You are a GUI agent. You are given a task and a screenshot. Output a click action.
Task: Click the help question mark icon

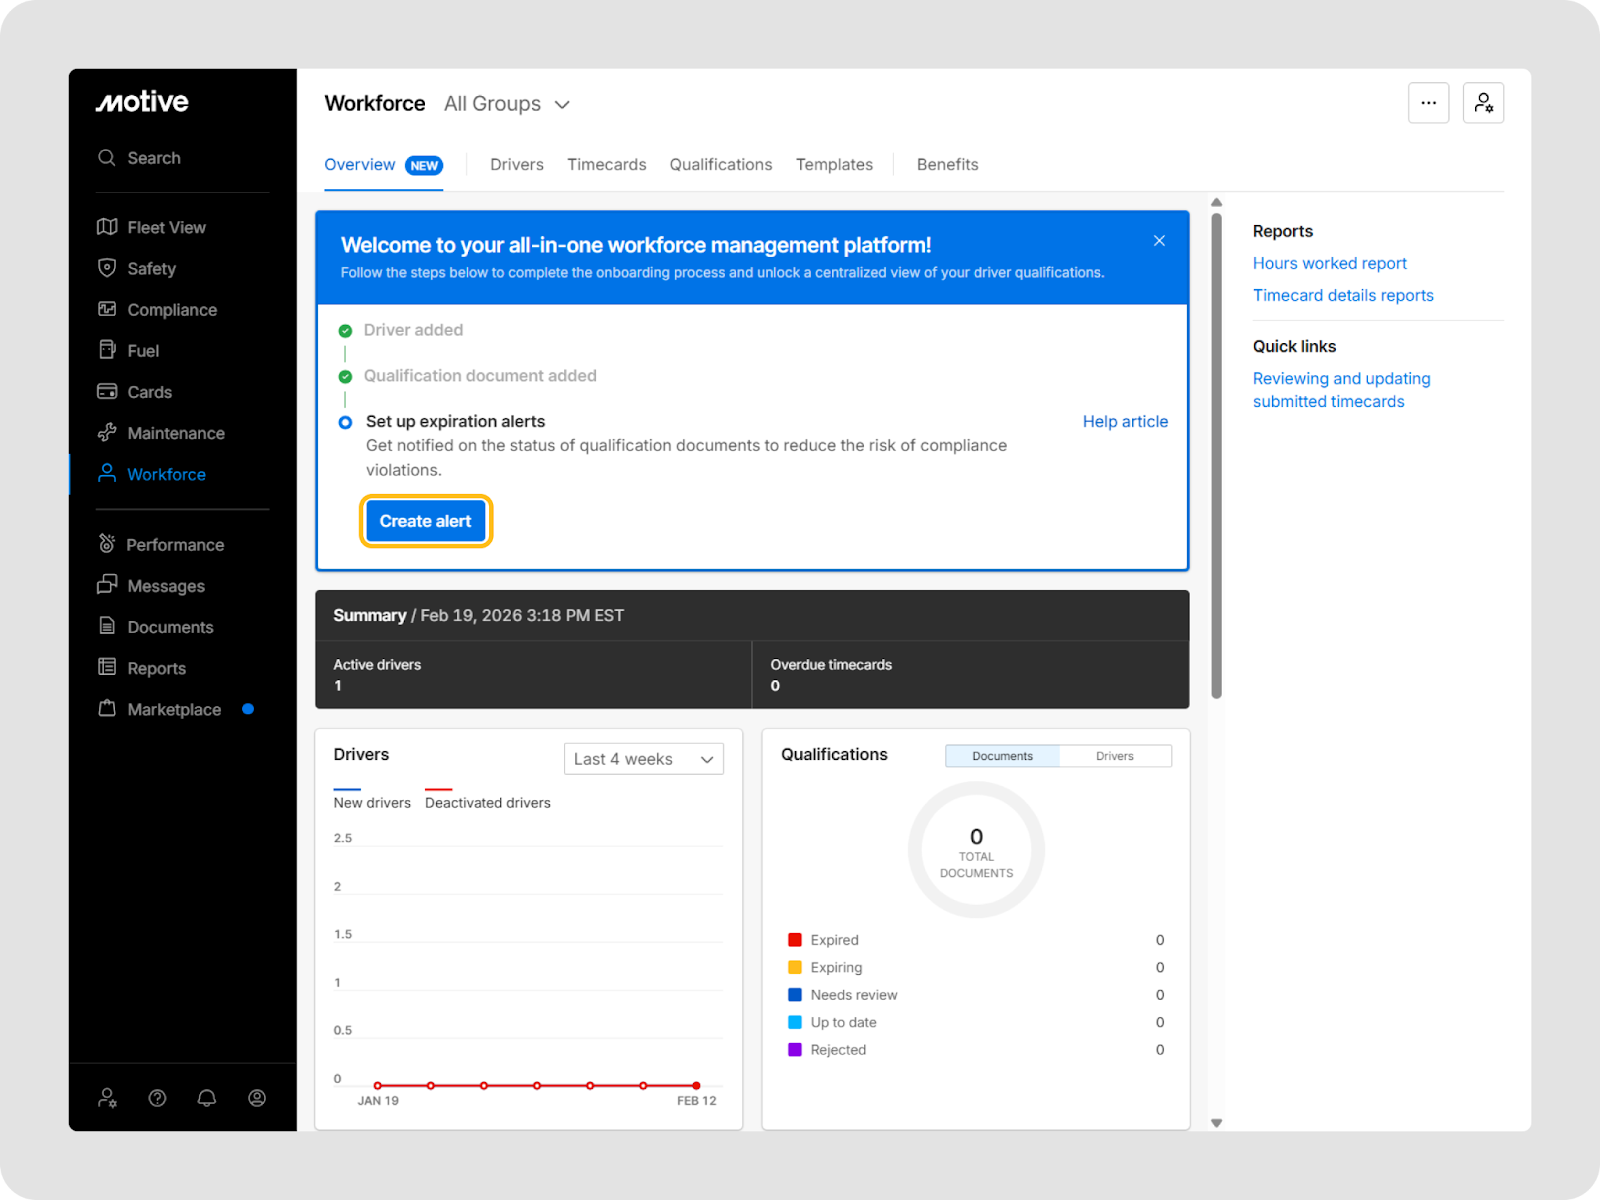pyautogui.click(x=157, y=1098)
